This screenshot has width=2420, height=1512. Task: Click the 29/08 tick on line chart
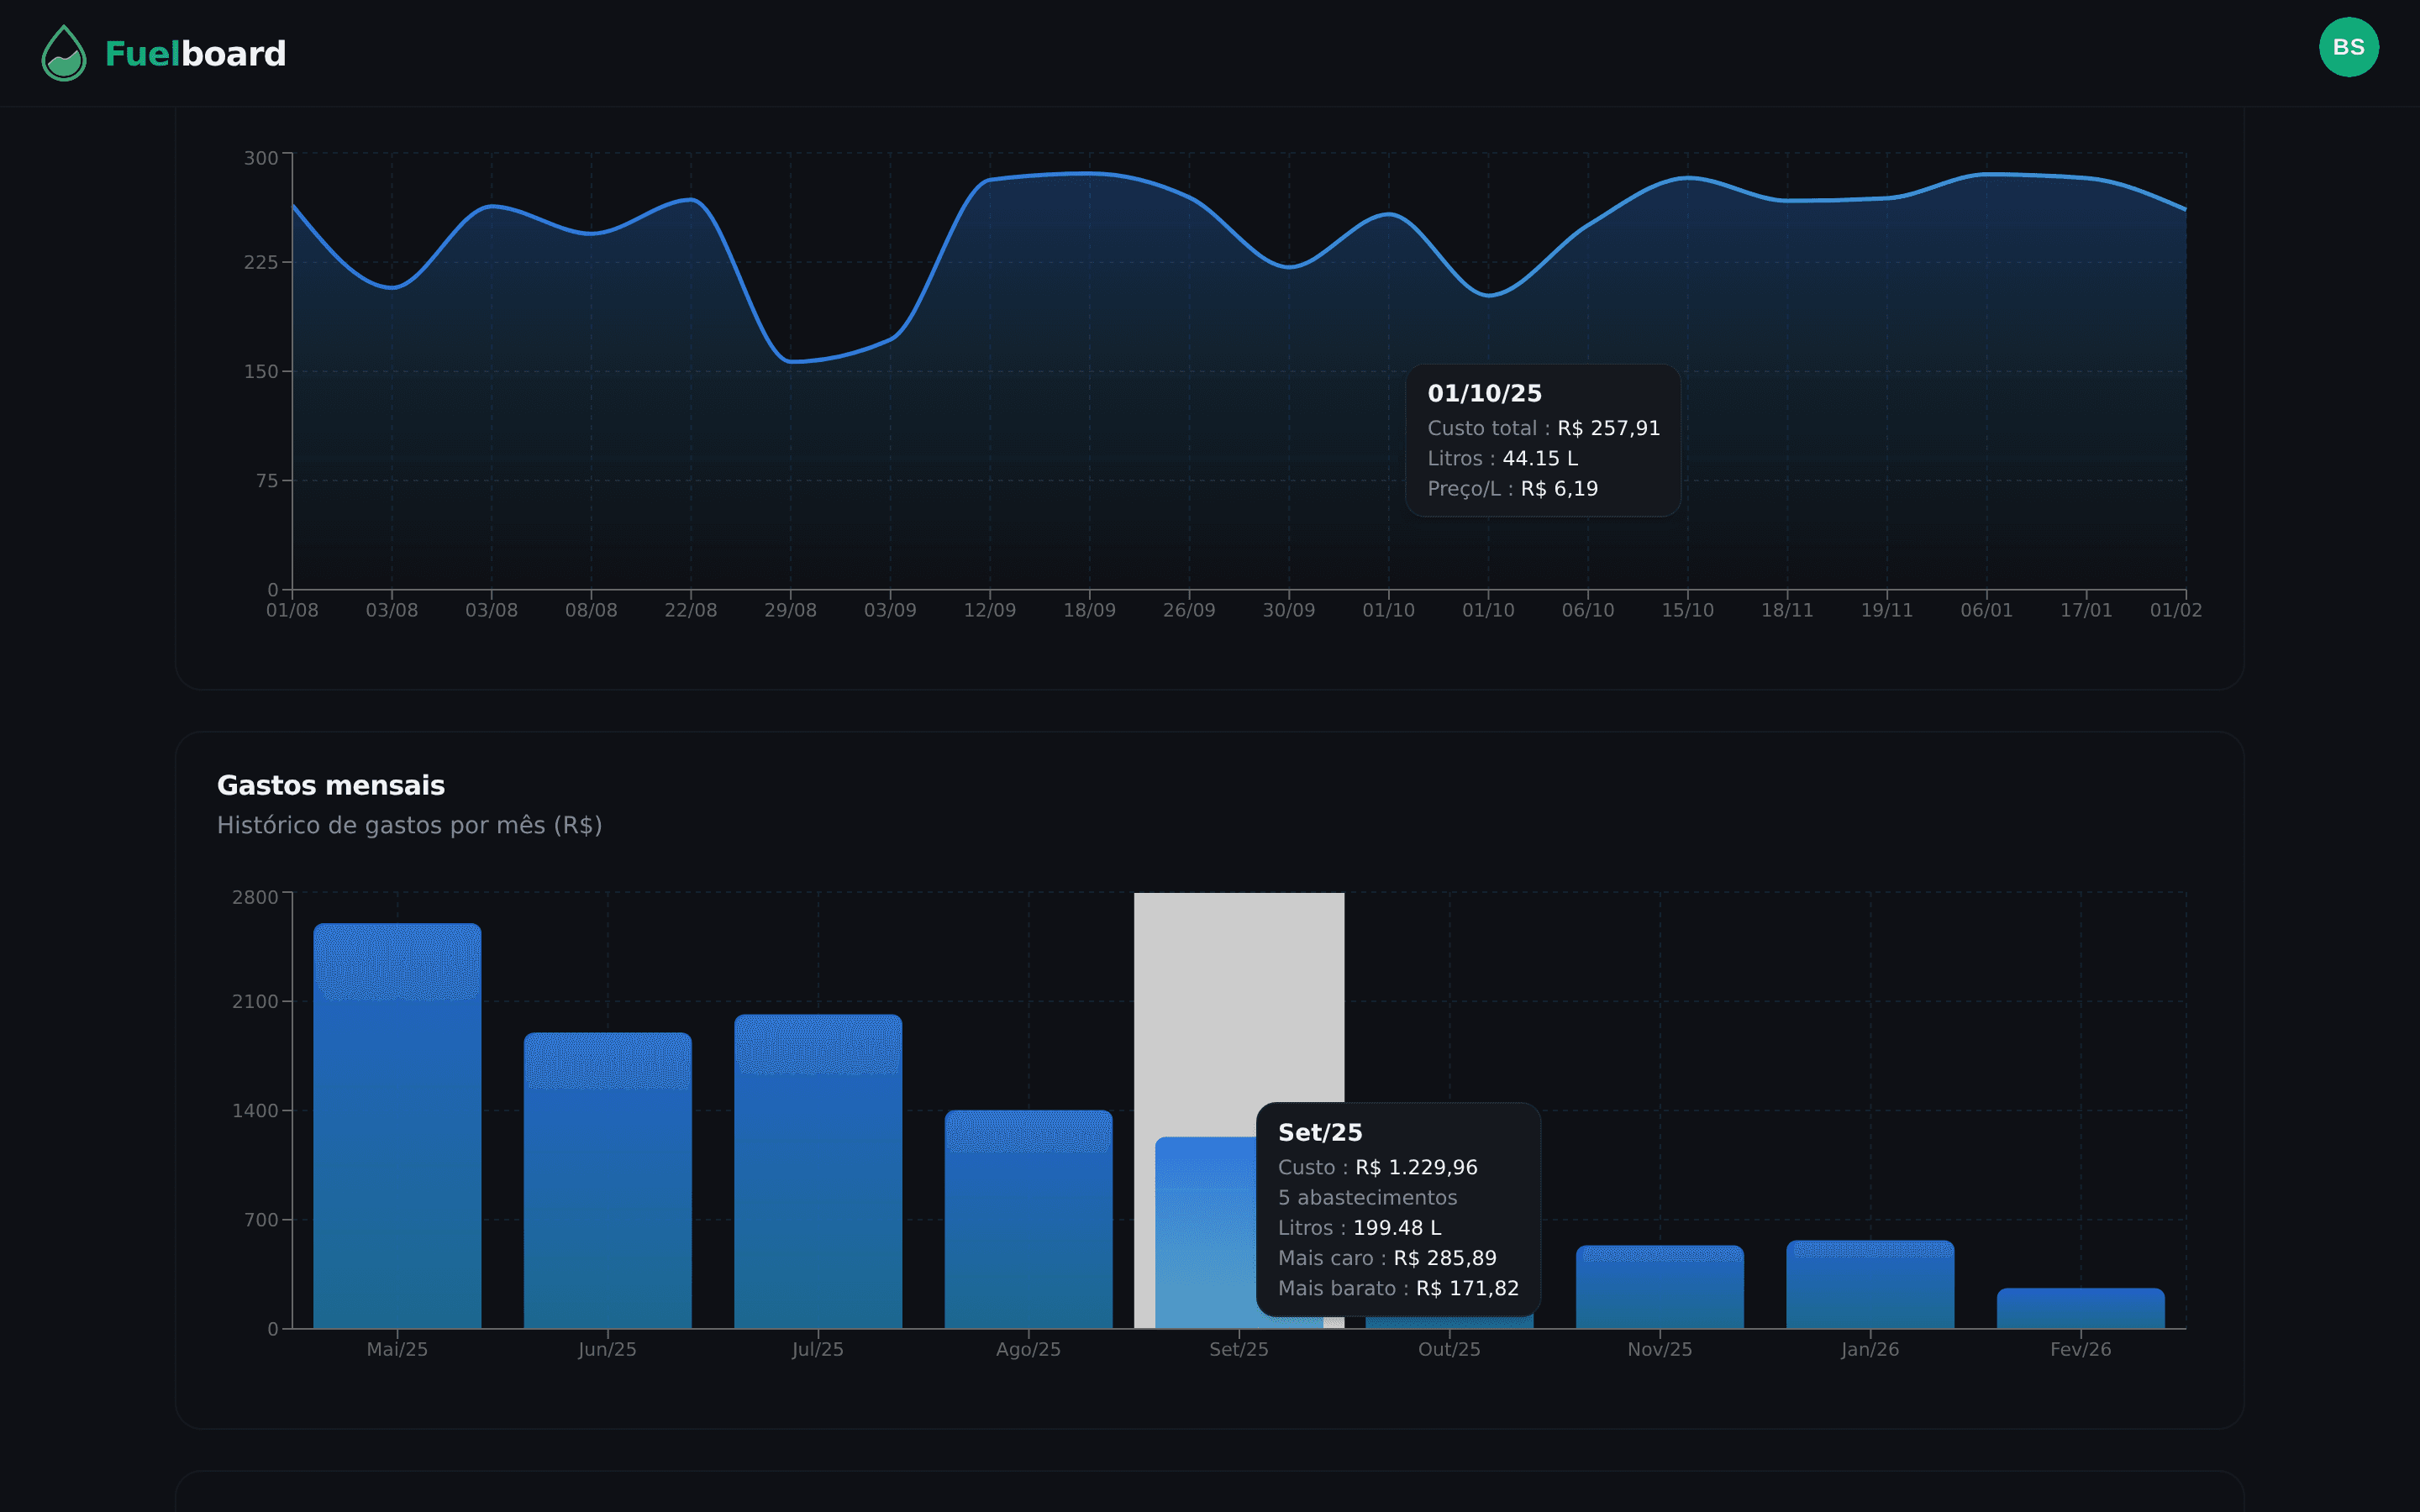coord(790,610)
